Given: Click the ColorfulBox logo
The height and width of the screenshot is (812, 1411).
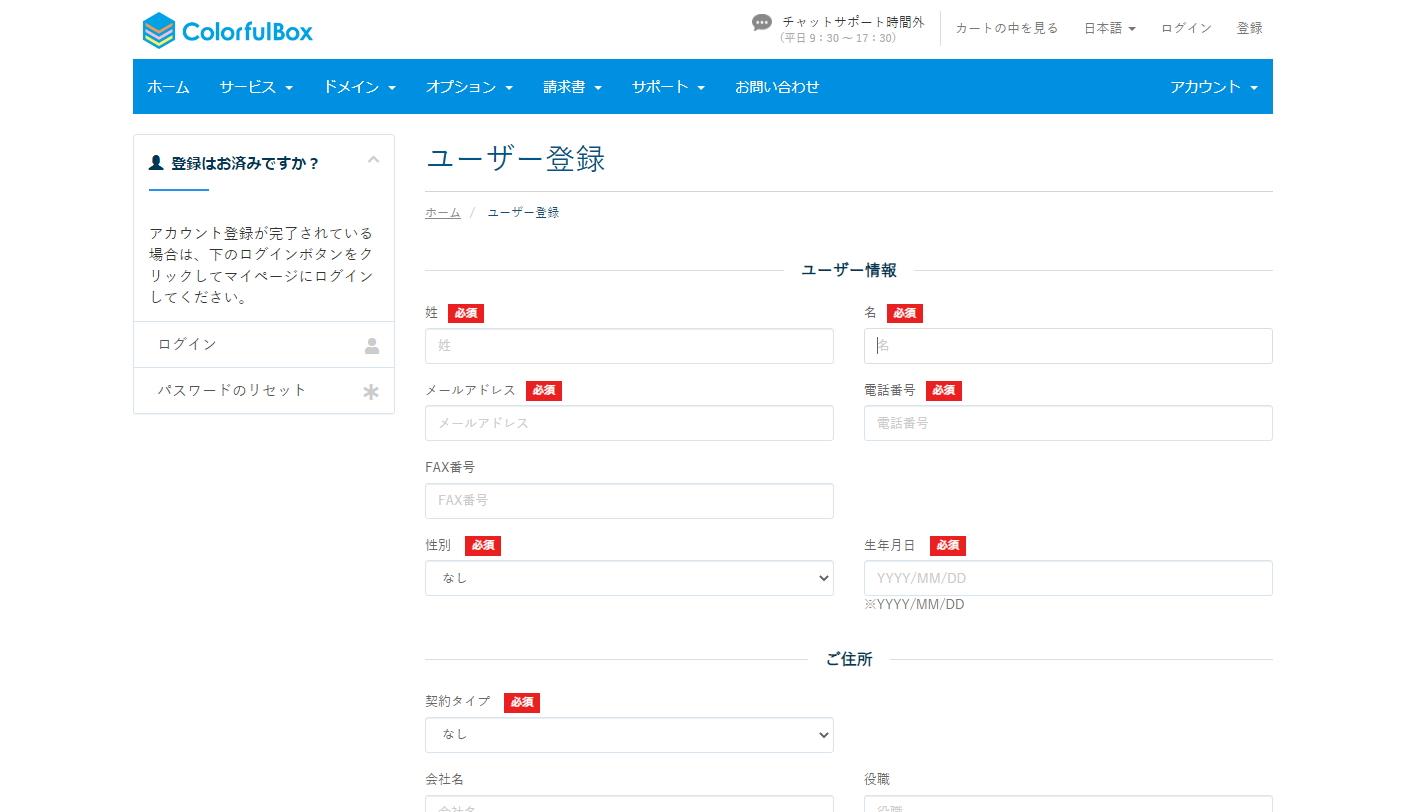Looking at the screenshot, I should [x=228, y=31].
